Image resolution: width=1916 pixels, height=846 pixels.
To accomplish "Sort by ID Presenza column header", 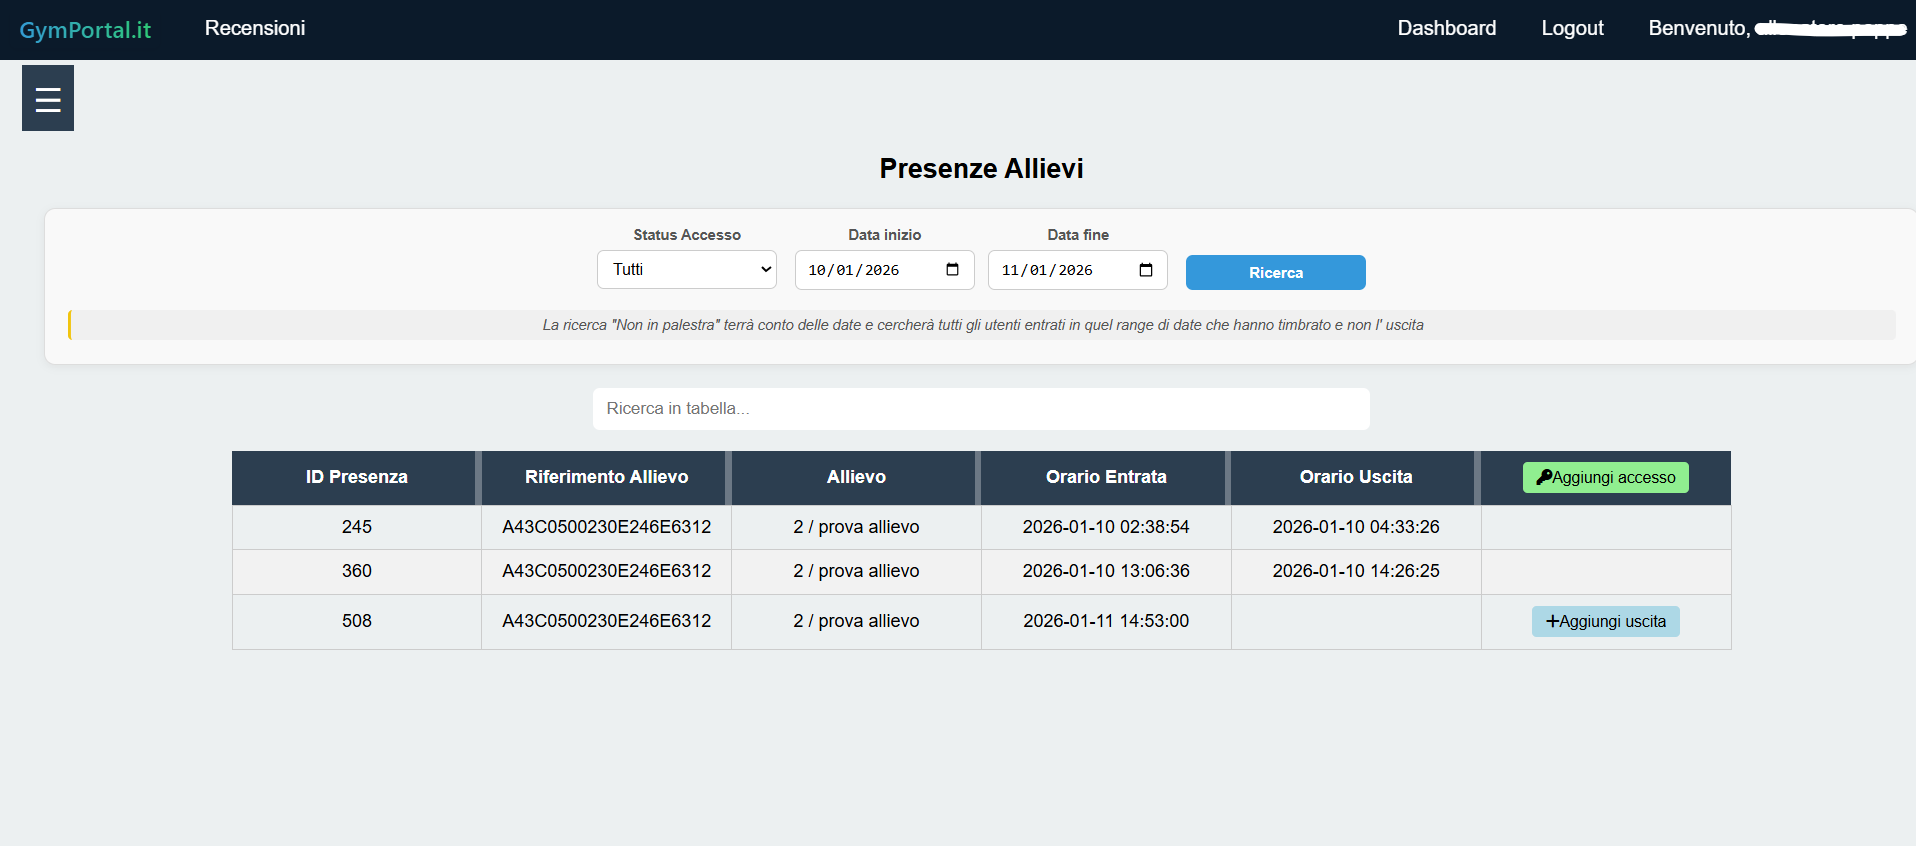I will (x=356, y=478).
